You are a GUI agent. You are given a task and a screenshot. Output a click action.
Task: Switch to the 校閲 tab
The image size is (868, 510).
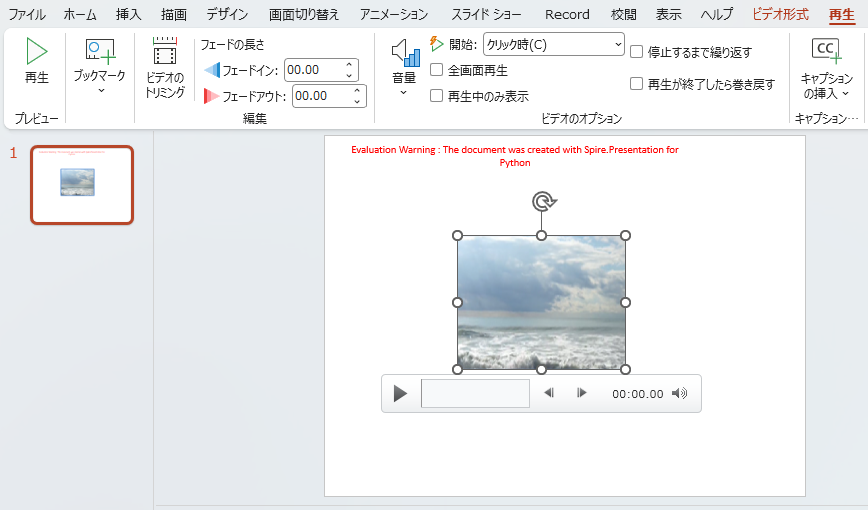[623, 14]
